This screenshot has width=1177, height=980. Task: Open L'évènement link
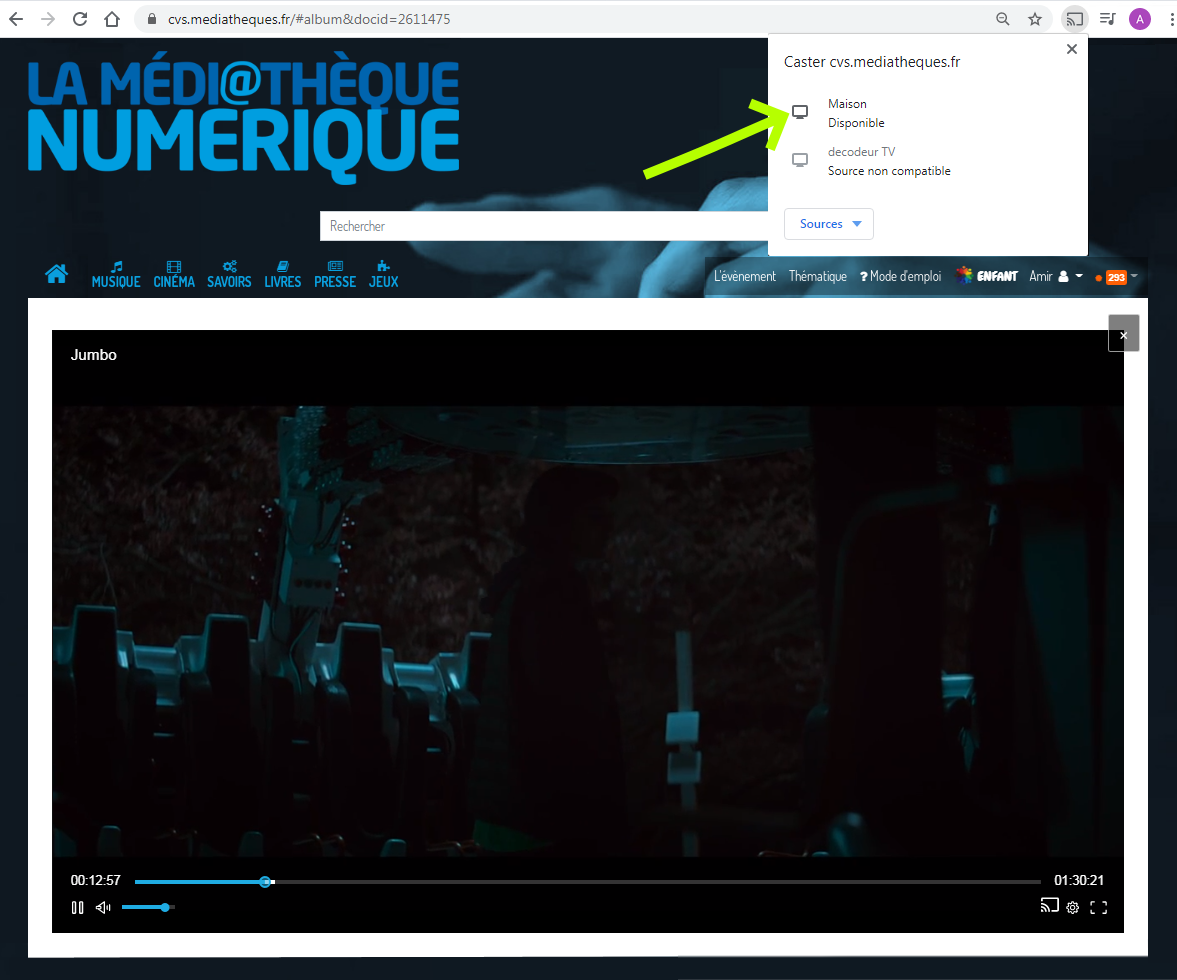point(745,276)
